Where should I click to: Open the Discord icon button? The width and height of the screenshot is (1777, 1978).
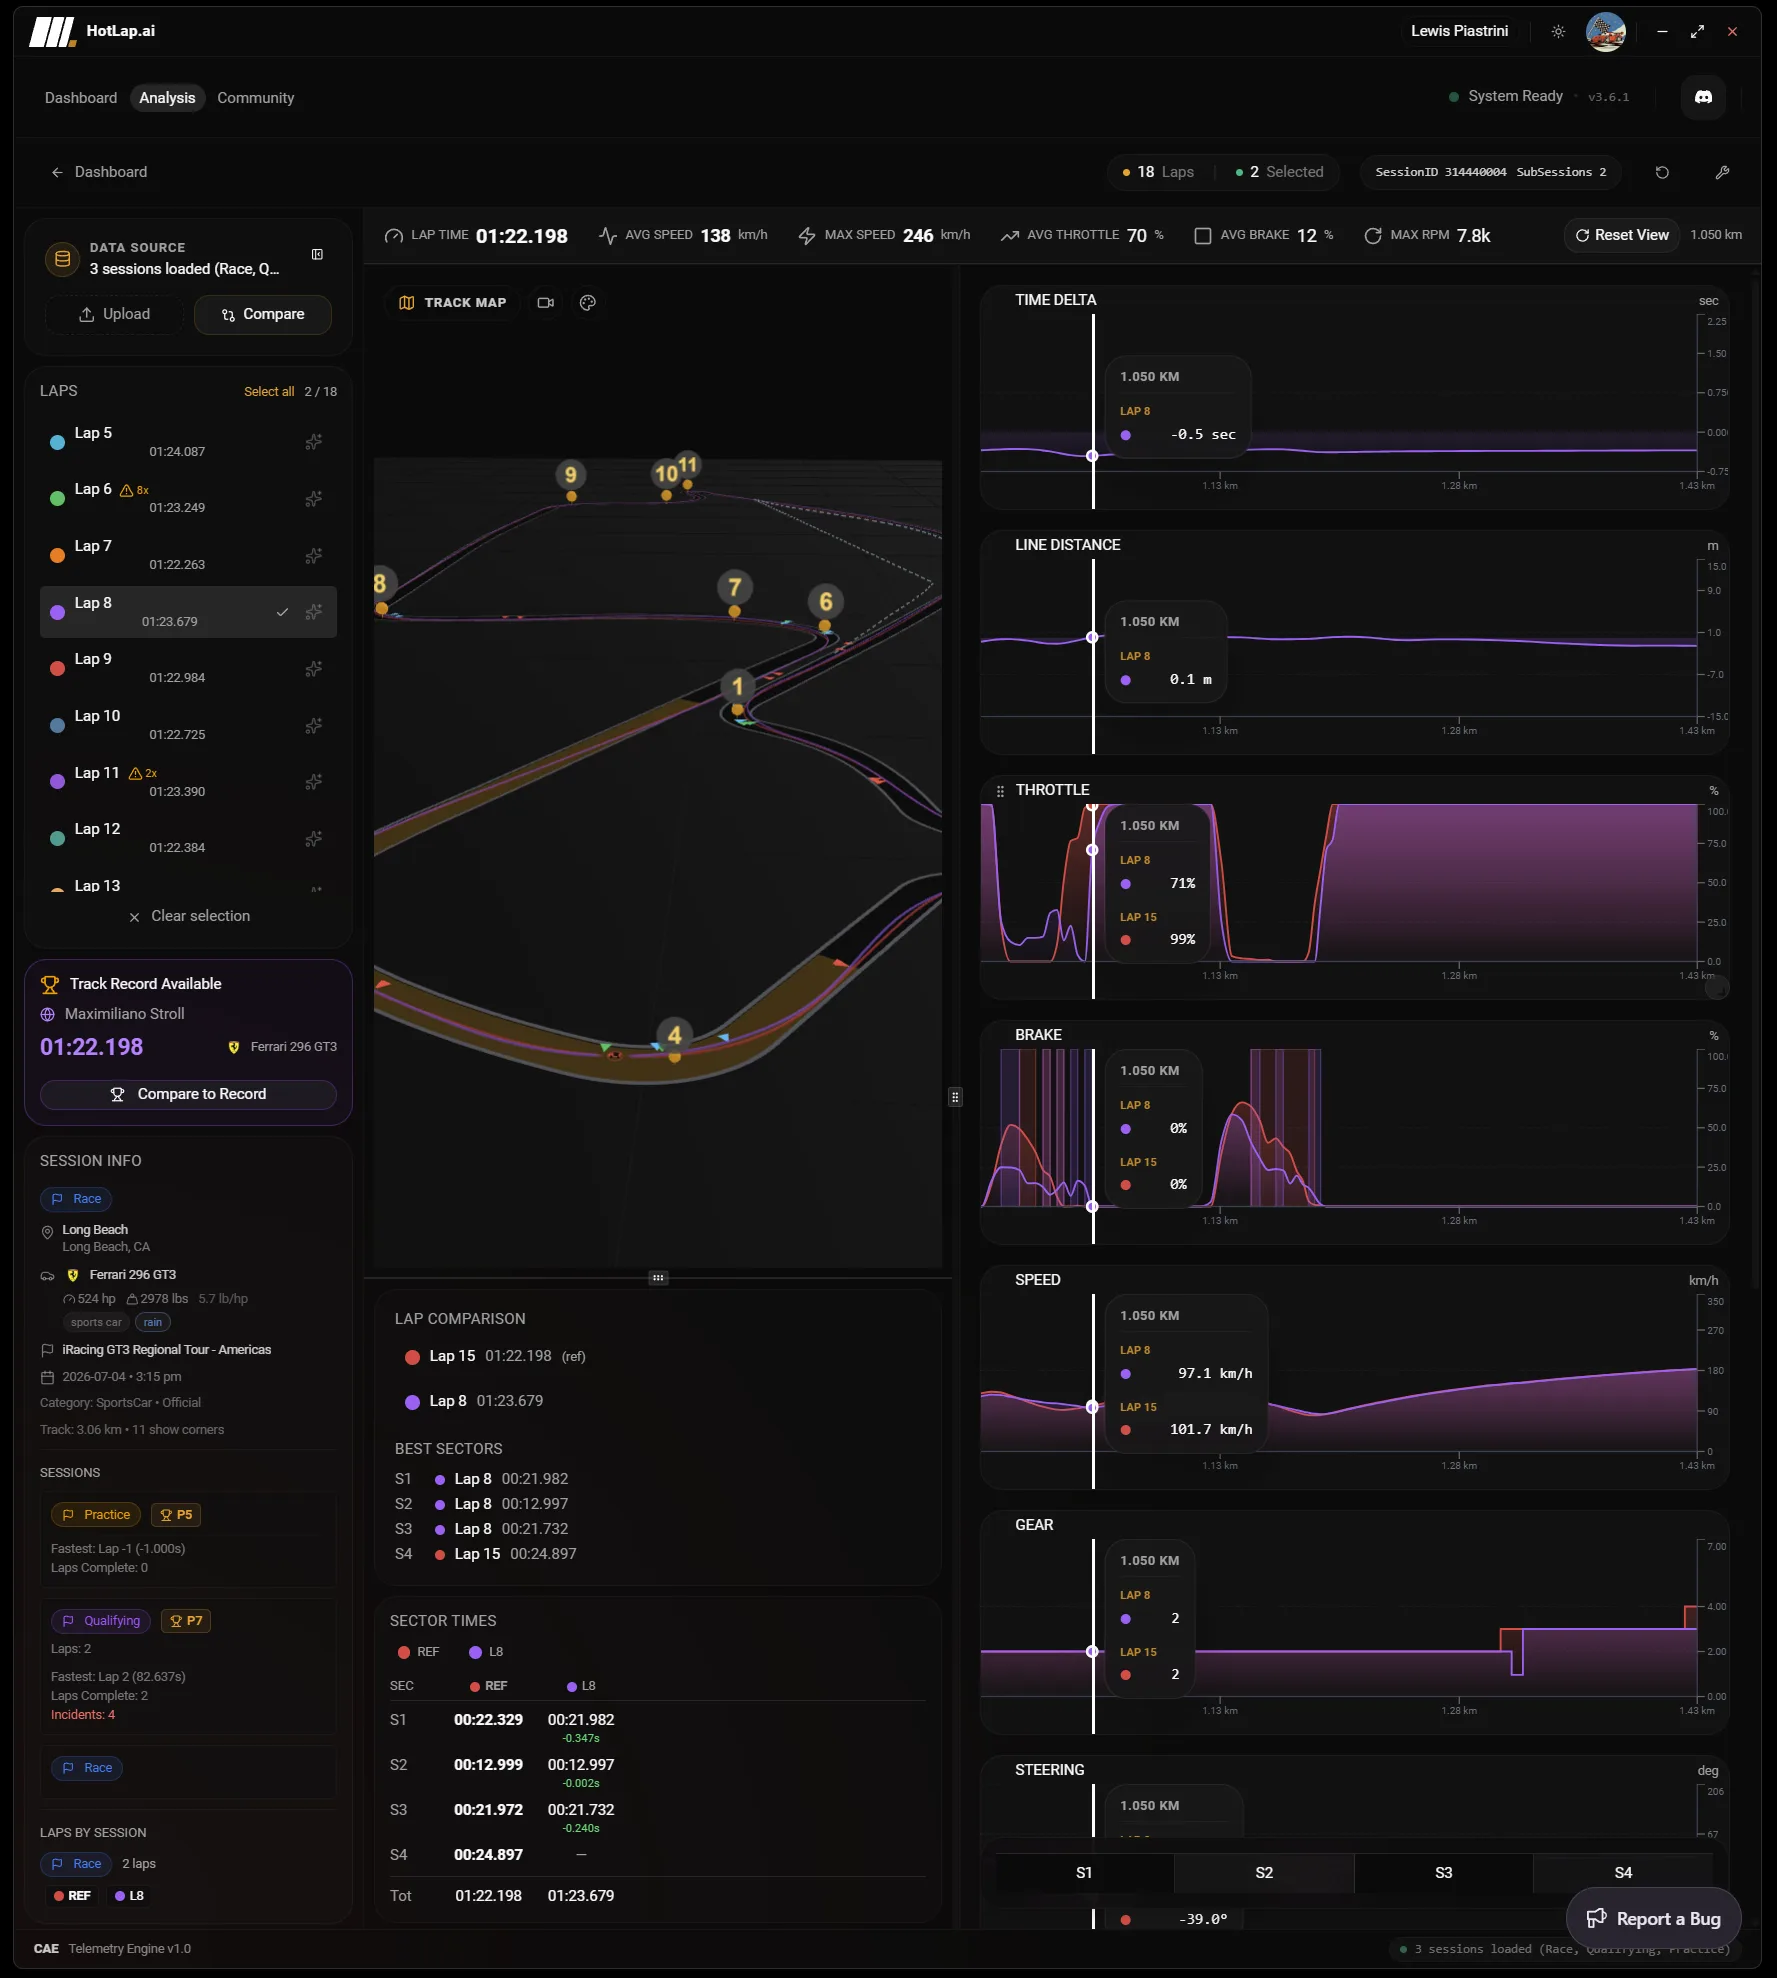(1703, 97)
